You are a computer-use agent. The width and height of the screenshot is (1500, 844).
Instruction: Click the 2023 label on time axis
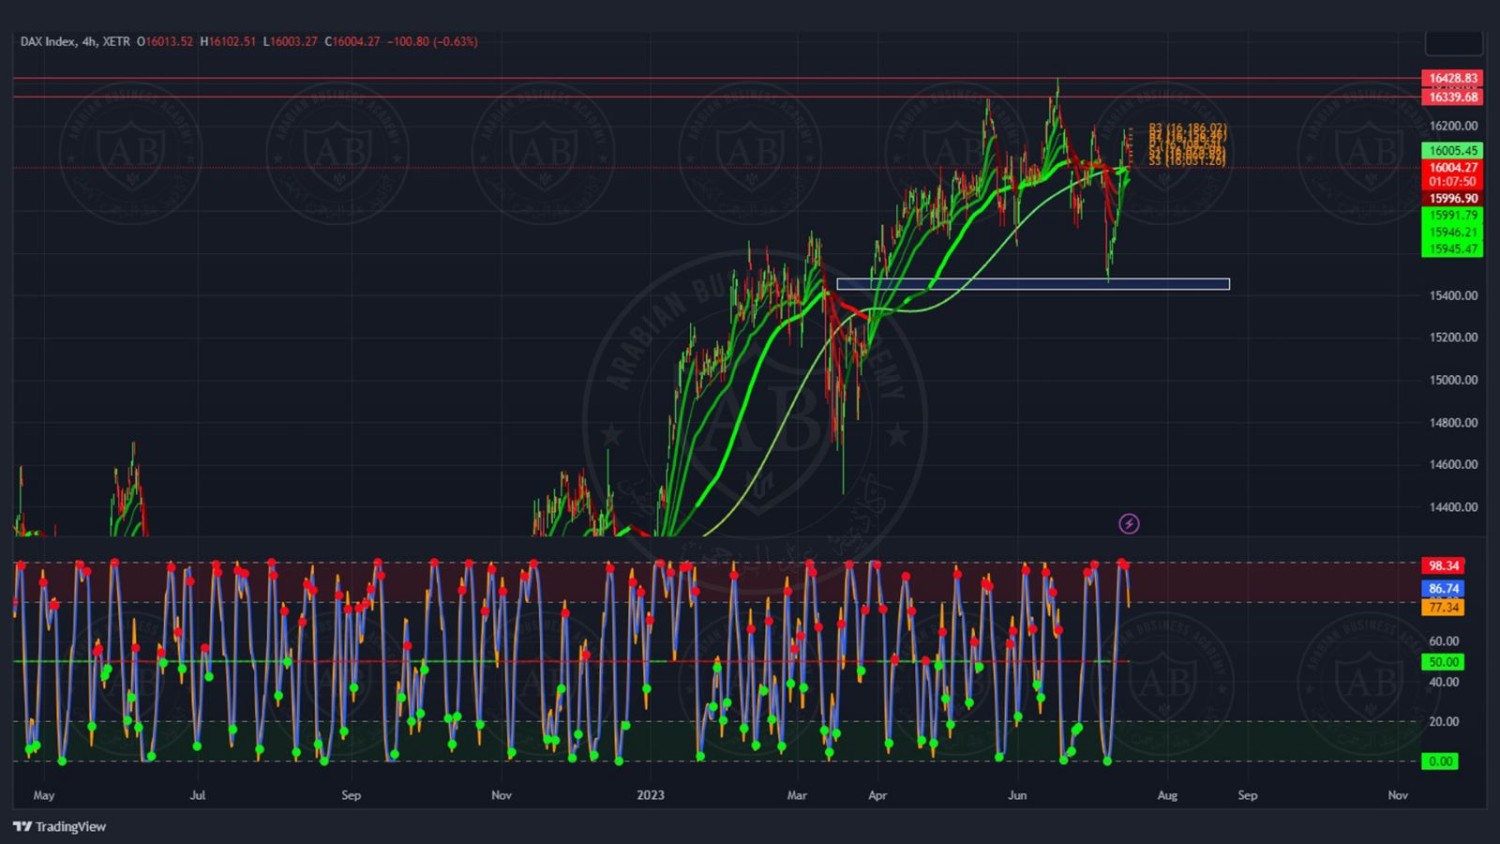click(650, 796)
